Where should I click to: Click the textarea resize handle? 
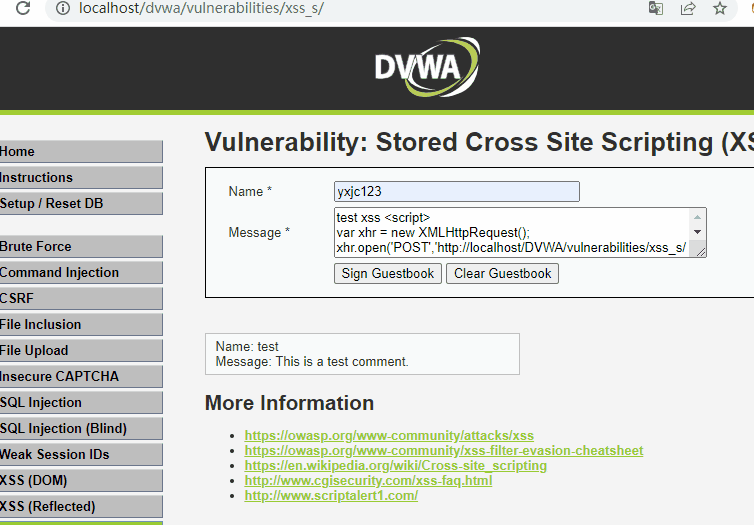[701, 251]
